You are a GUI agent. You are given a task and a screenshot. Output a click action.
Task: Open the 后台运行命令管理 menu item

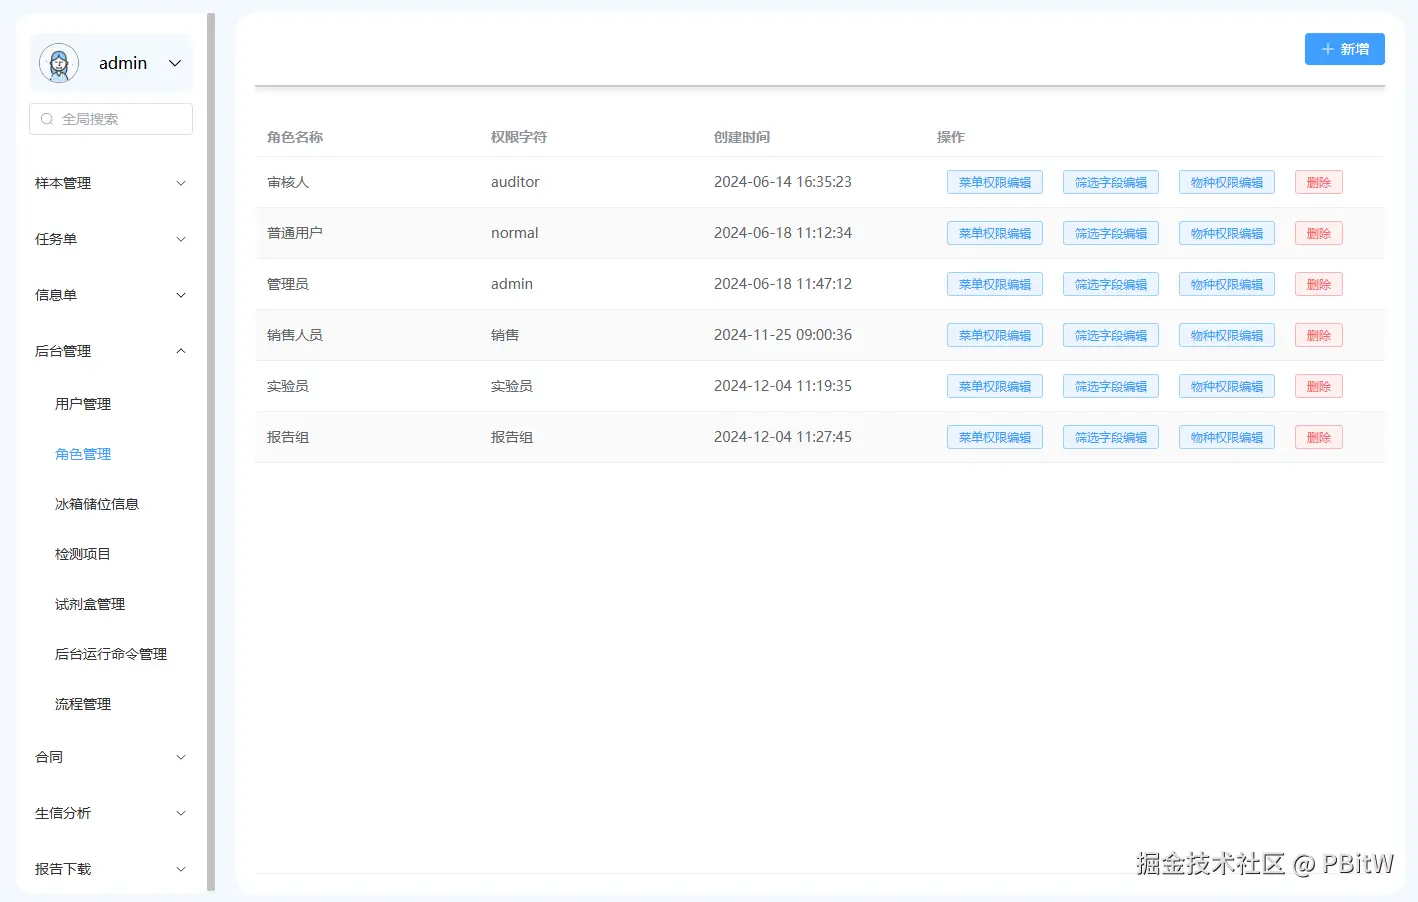(x=111, y=654)
